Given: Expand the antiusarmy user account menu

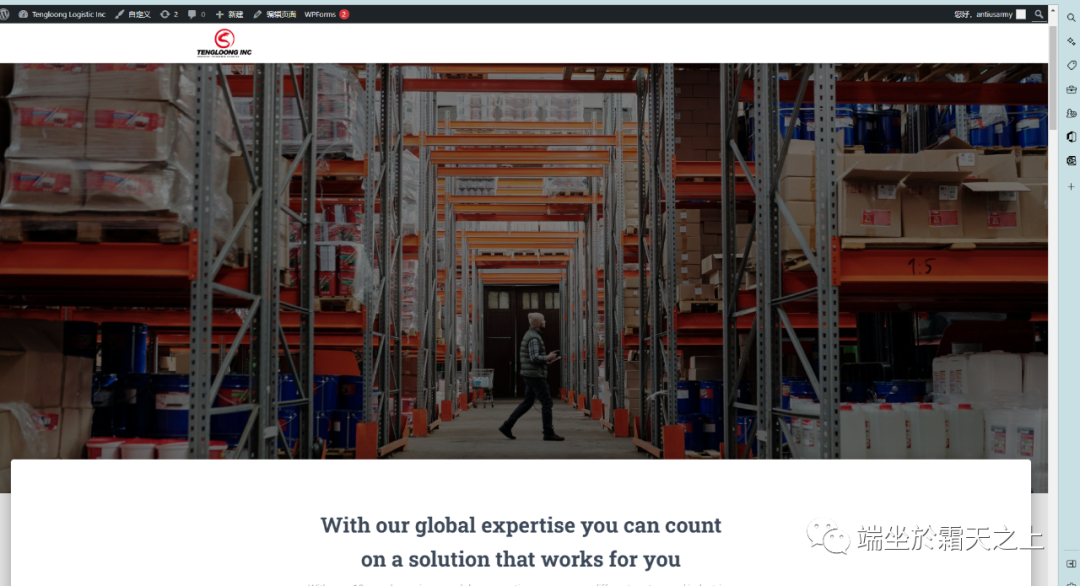Looking at the screenshot, I should pos(990,14).
